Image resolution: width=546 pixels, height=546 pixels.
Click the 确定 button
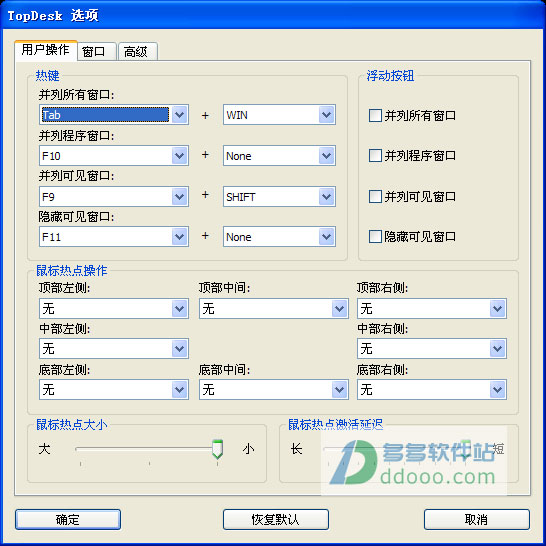click(x=68, y=520)
